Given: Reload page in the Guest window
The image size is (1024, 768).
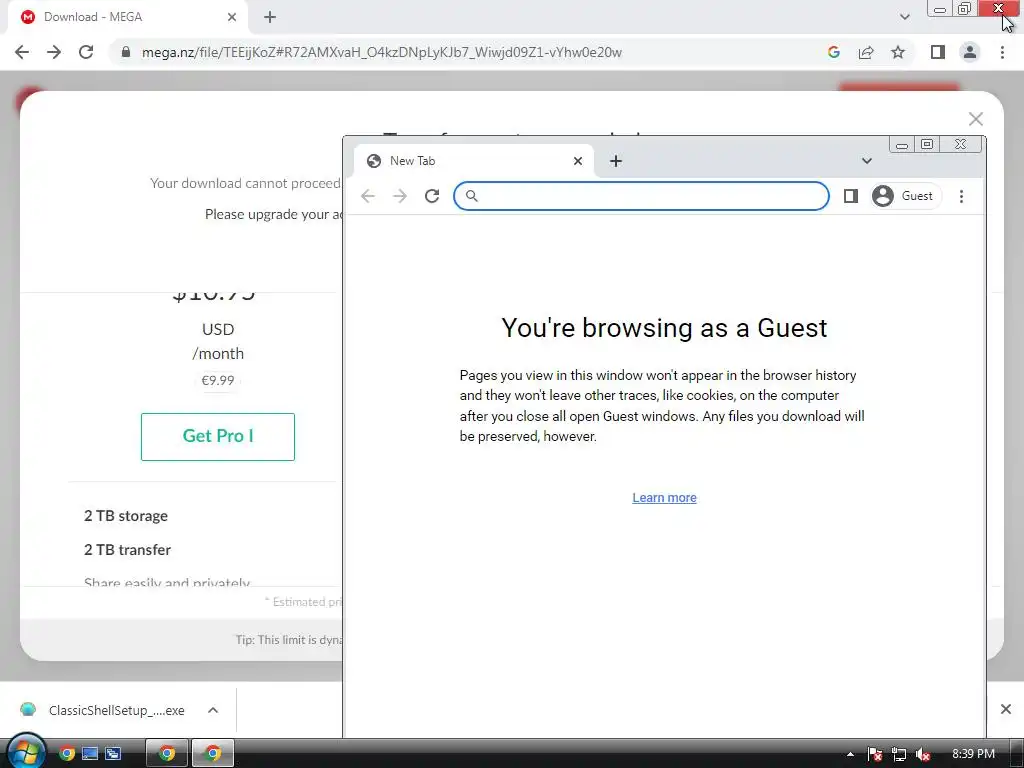Looking at the screenshot, I should click(432, 196).
